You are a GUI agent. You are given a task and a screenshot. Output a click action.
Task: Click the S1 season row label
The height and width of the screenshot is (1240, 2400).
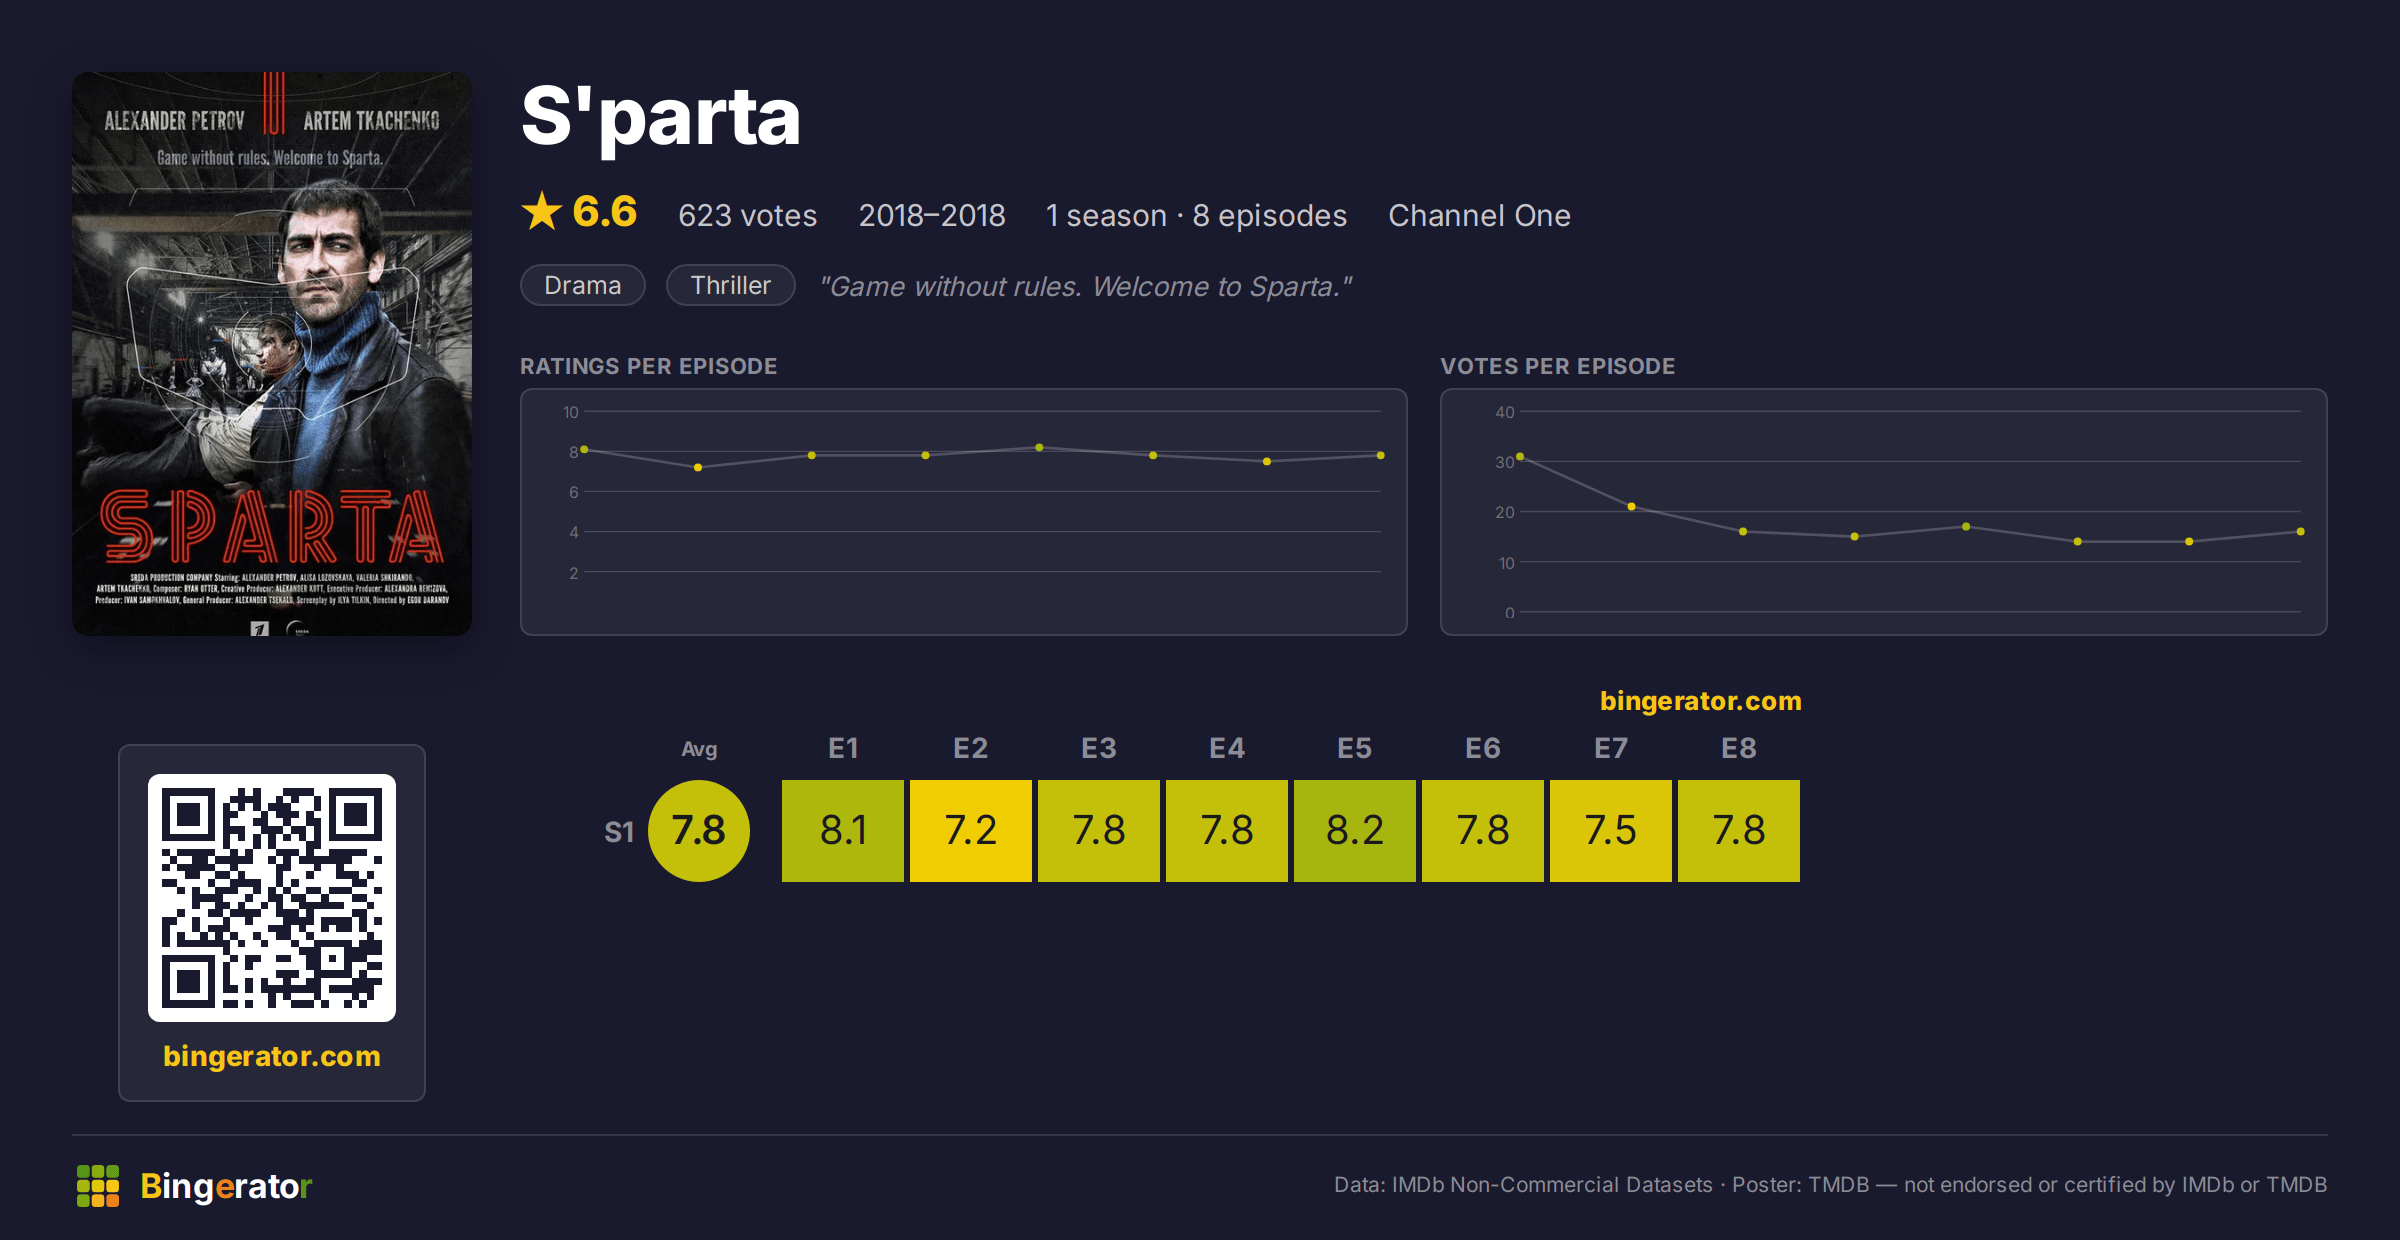[x=619, y=832]
